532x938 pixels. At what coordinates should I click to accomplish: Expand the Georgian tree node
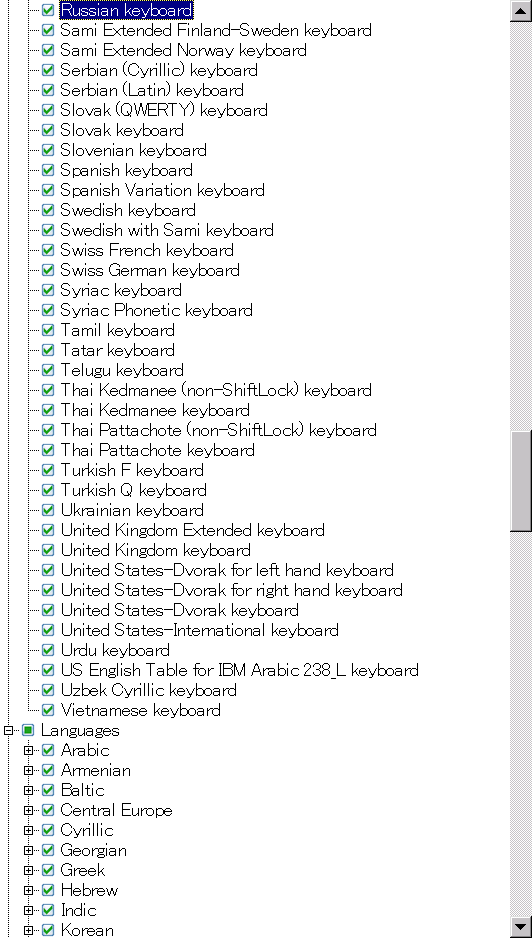pos(28,851)
